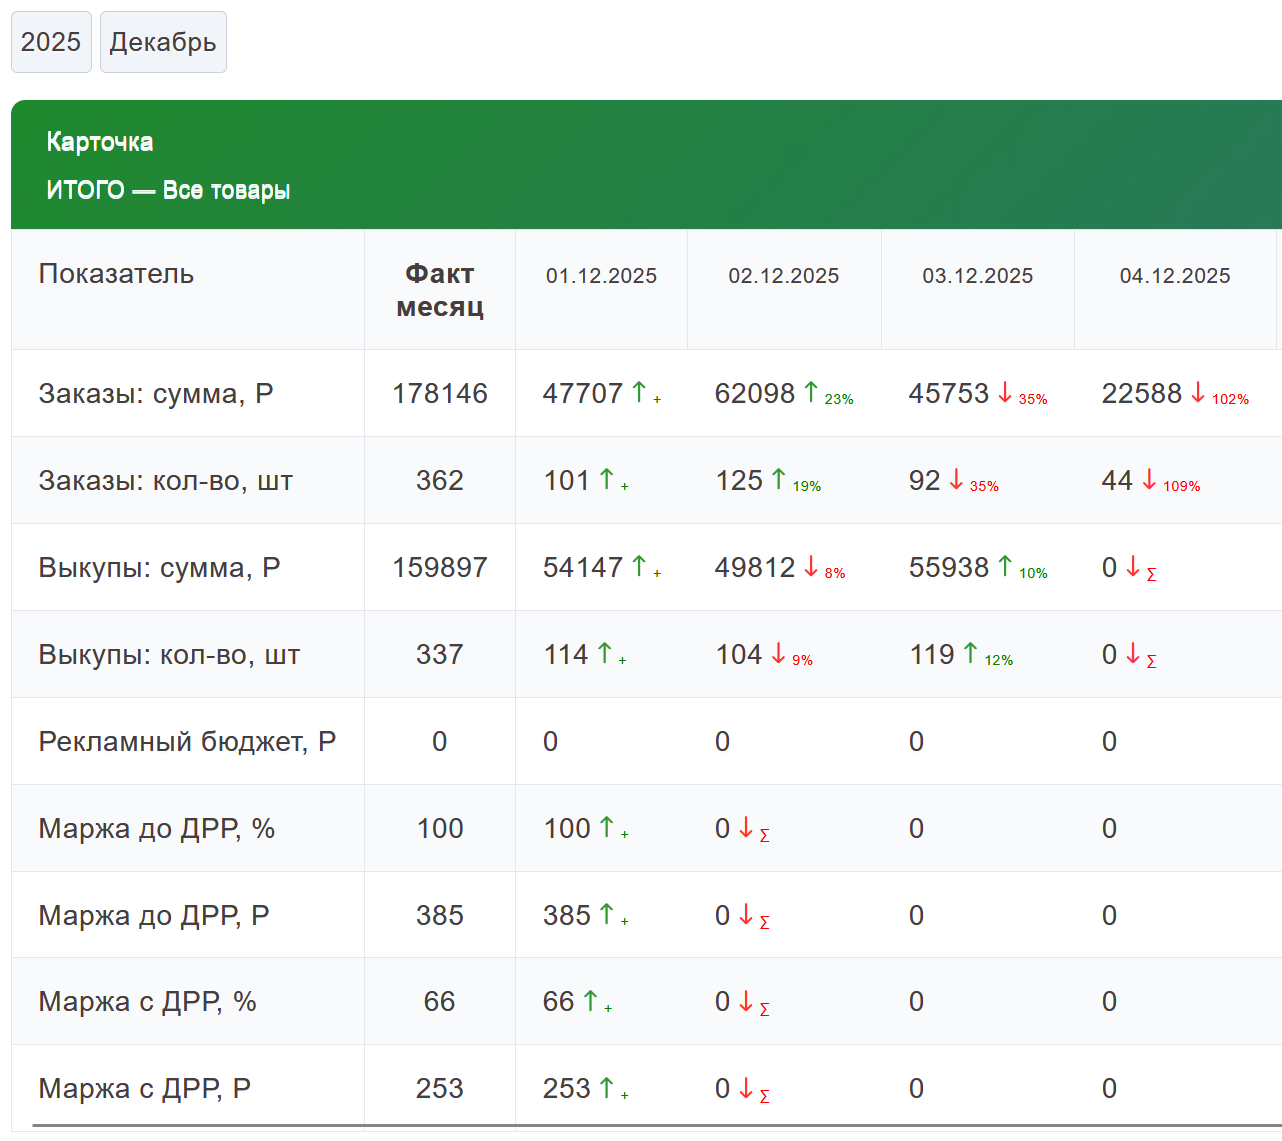Click green up arrow next to 125 orders
This screenshot has height=1141, width=1282.
pos(779,479)
